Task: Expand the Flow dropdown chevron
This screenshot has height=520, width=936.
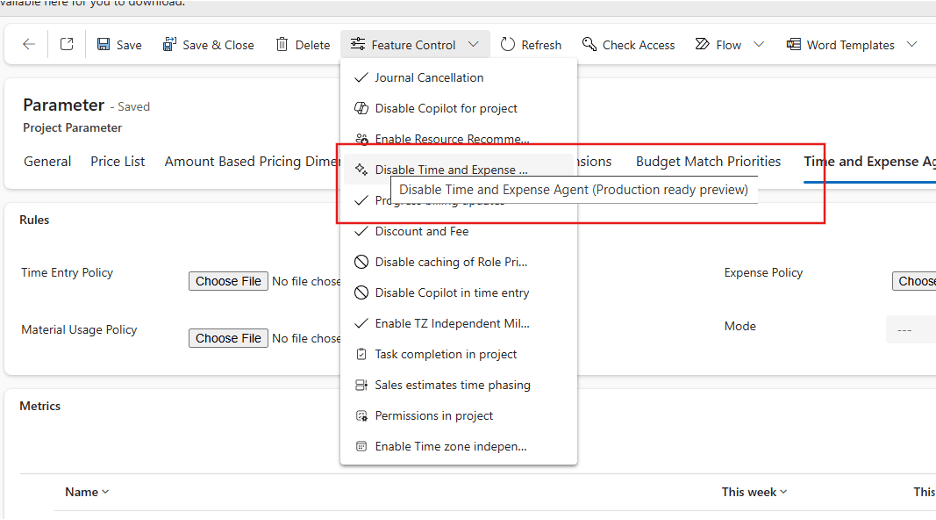Action: pyautogui.click(x=759, y=45)
